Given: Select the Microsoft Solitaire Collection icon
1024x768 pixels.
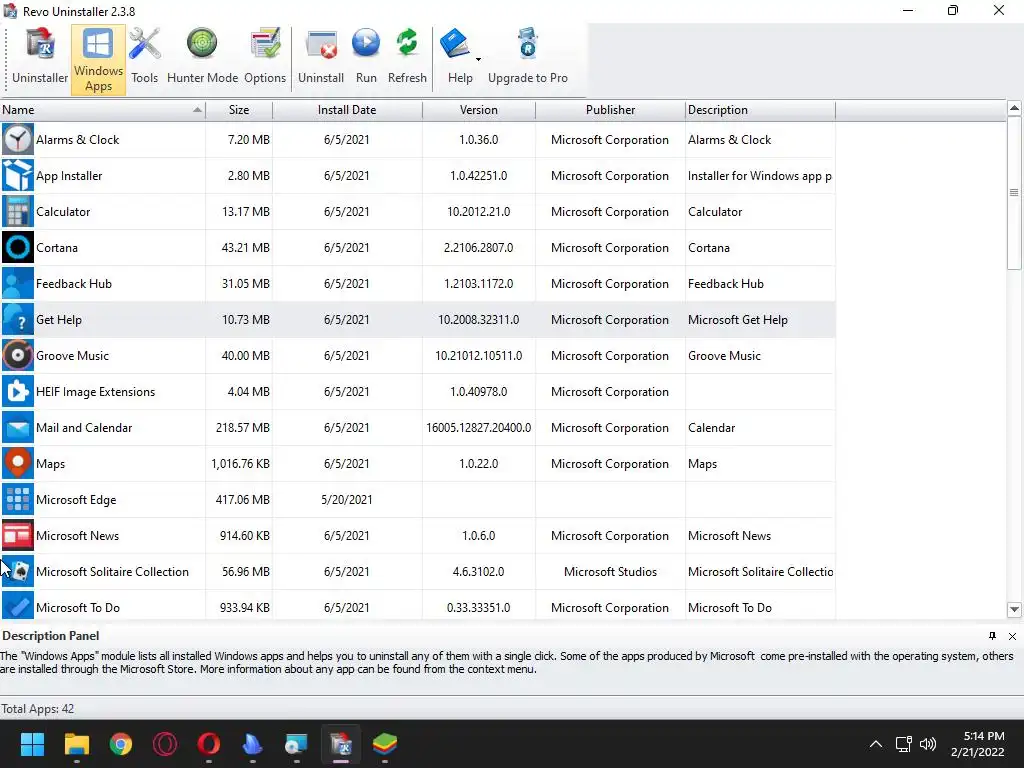Looking at the screenshot, I should point(18,571).
